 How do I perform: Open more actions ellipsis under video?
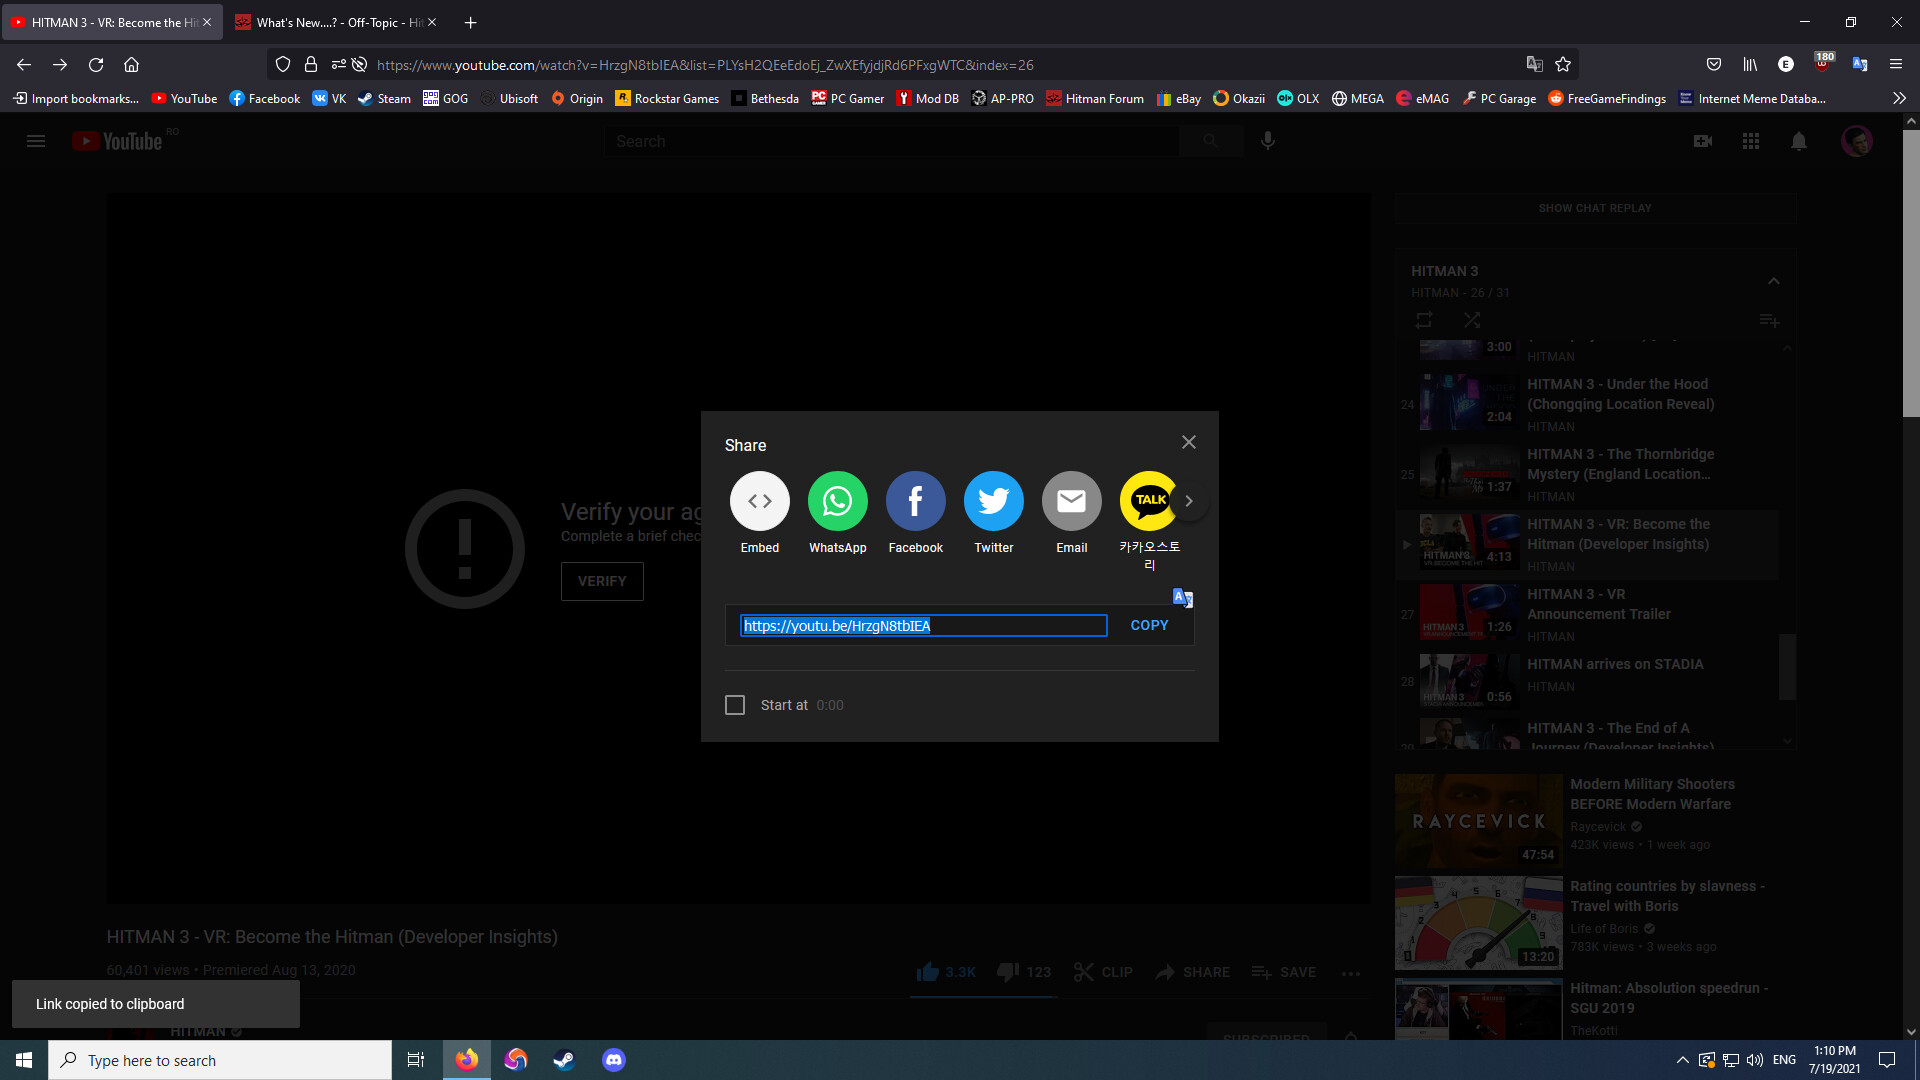(x=1351, y=973)
